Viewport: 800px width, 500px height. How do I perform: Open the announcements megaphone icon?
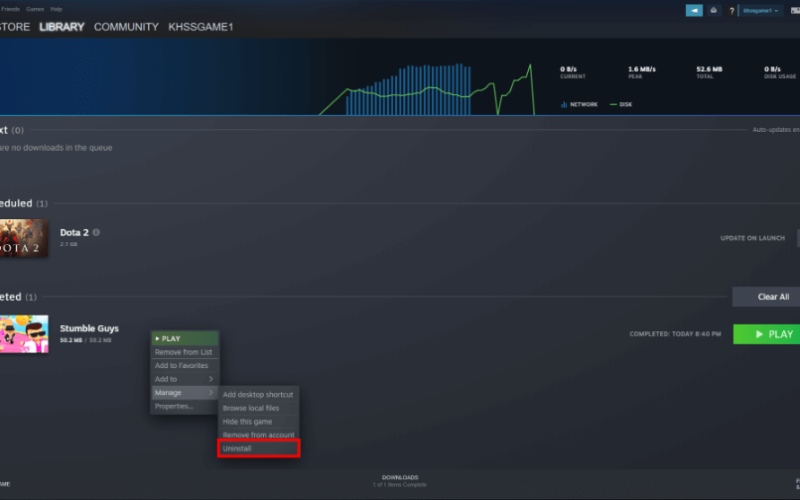pos(694,10)
